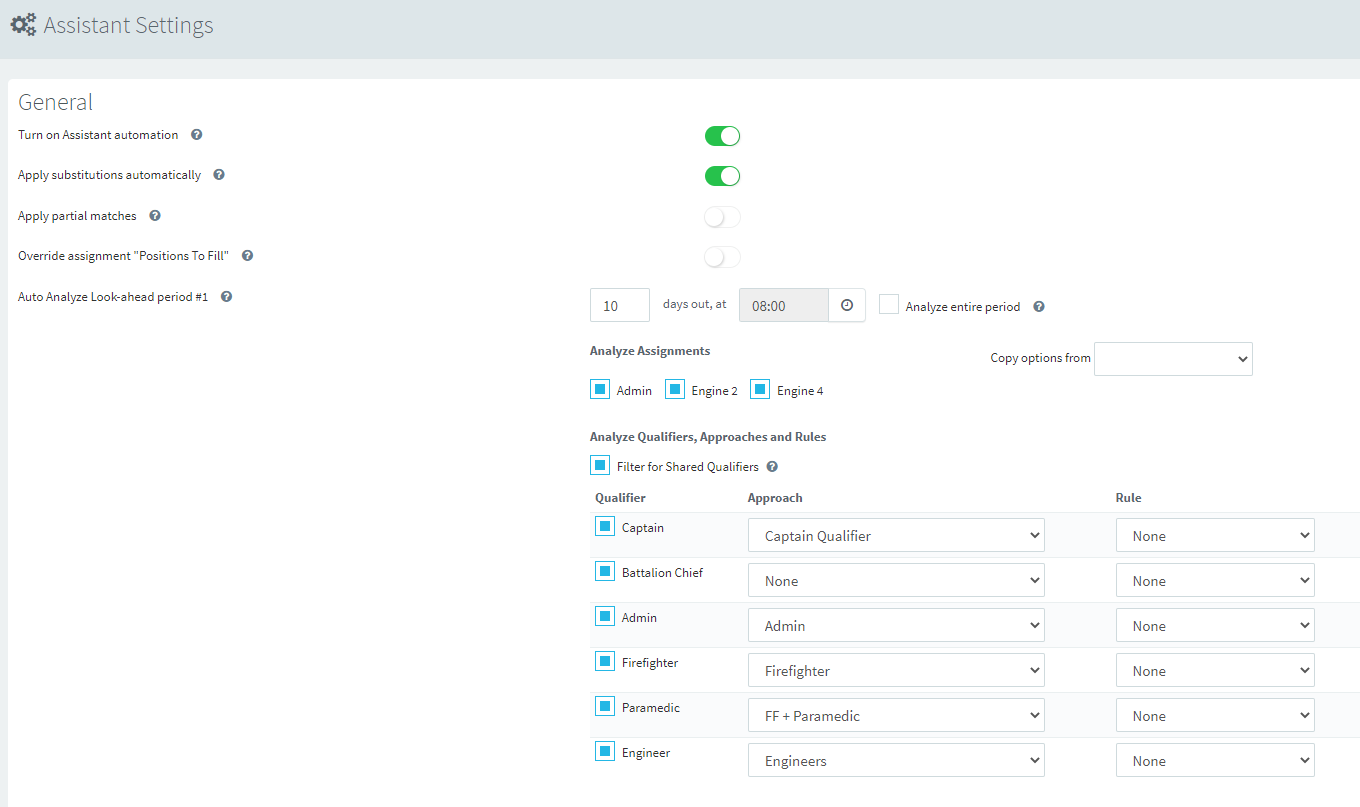1360x807 pixels.
Task: Uncheck the Engineer qualifier checkbox
Action: (605, 751)
